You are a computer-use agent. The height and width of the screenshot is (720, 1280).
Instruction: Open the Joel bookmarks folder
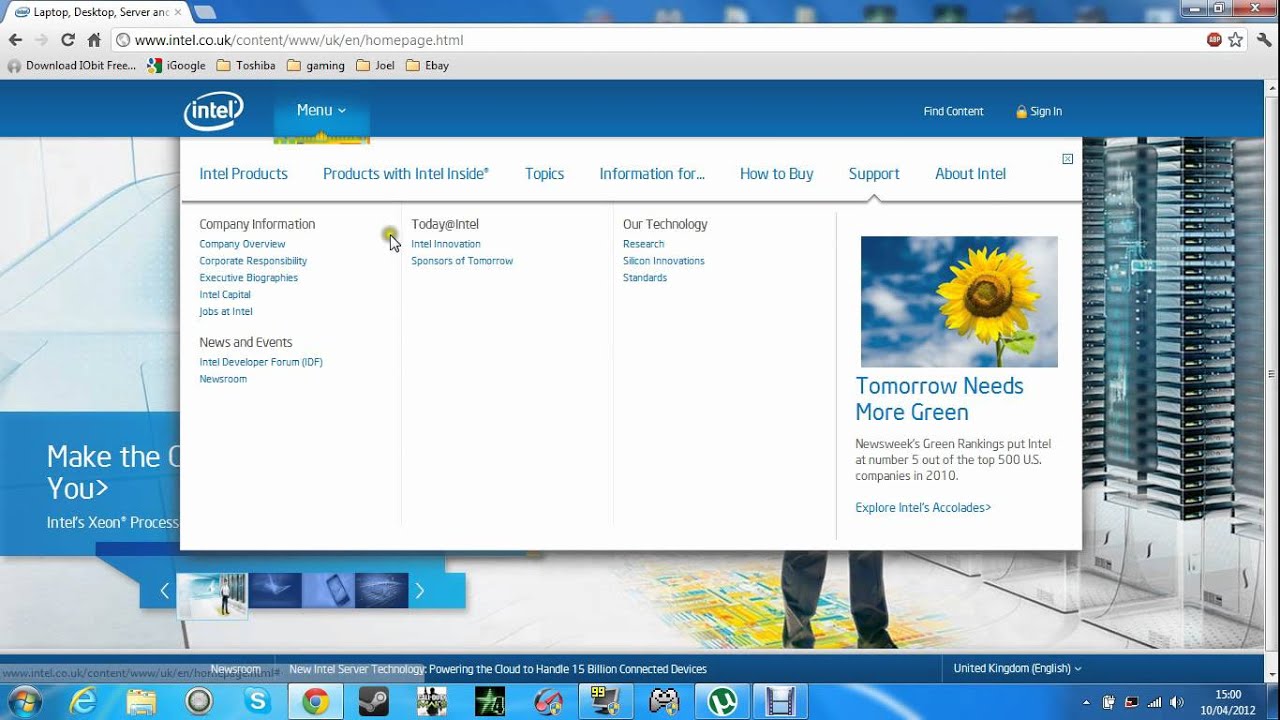375,66
